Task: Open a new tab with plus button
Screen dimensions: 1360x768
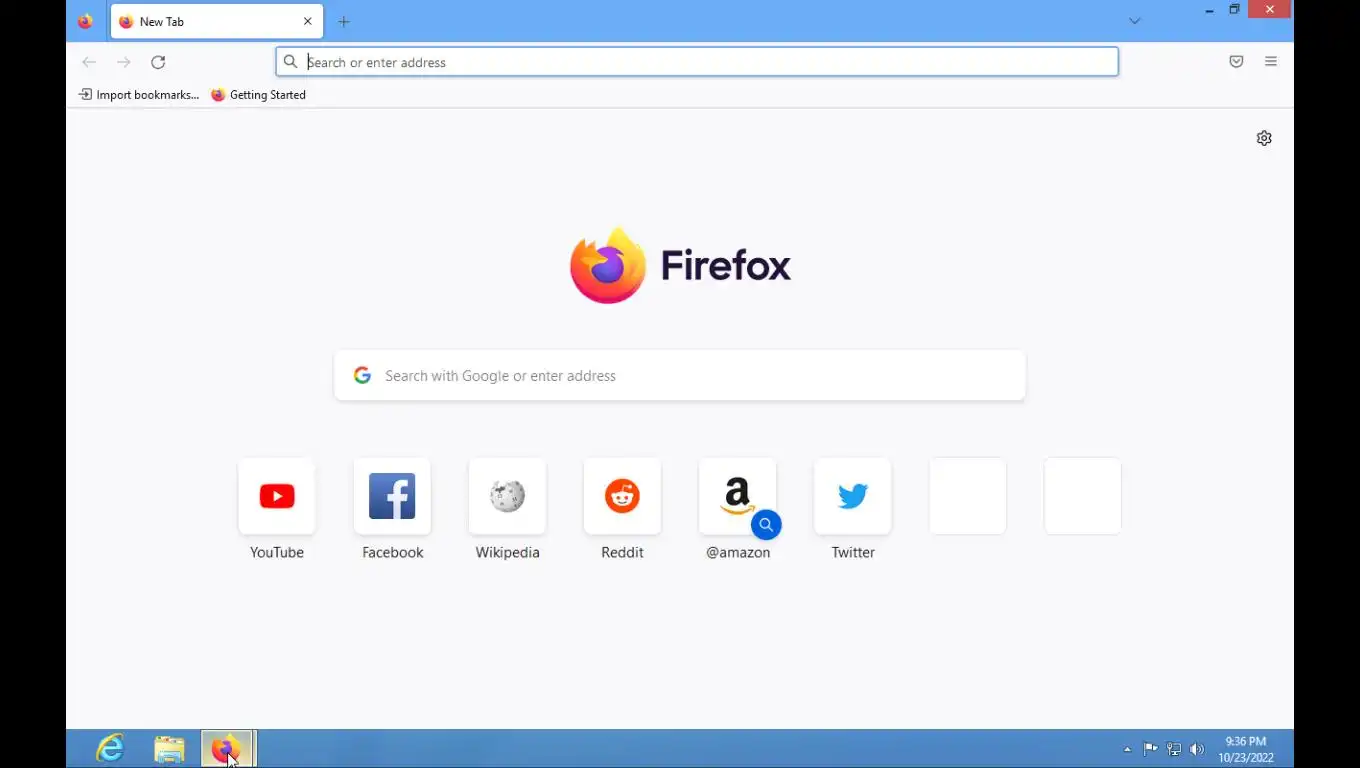Action: coord(344,21)
